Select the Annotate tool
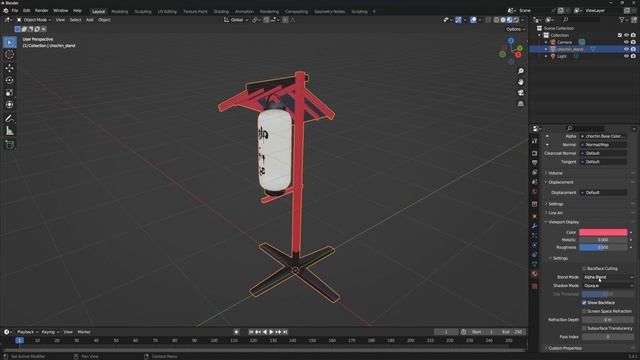Screen dimensions: 640x360 [x=10, y=118]
